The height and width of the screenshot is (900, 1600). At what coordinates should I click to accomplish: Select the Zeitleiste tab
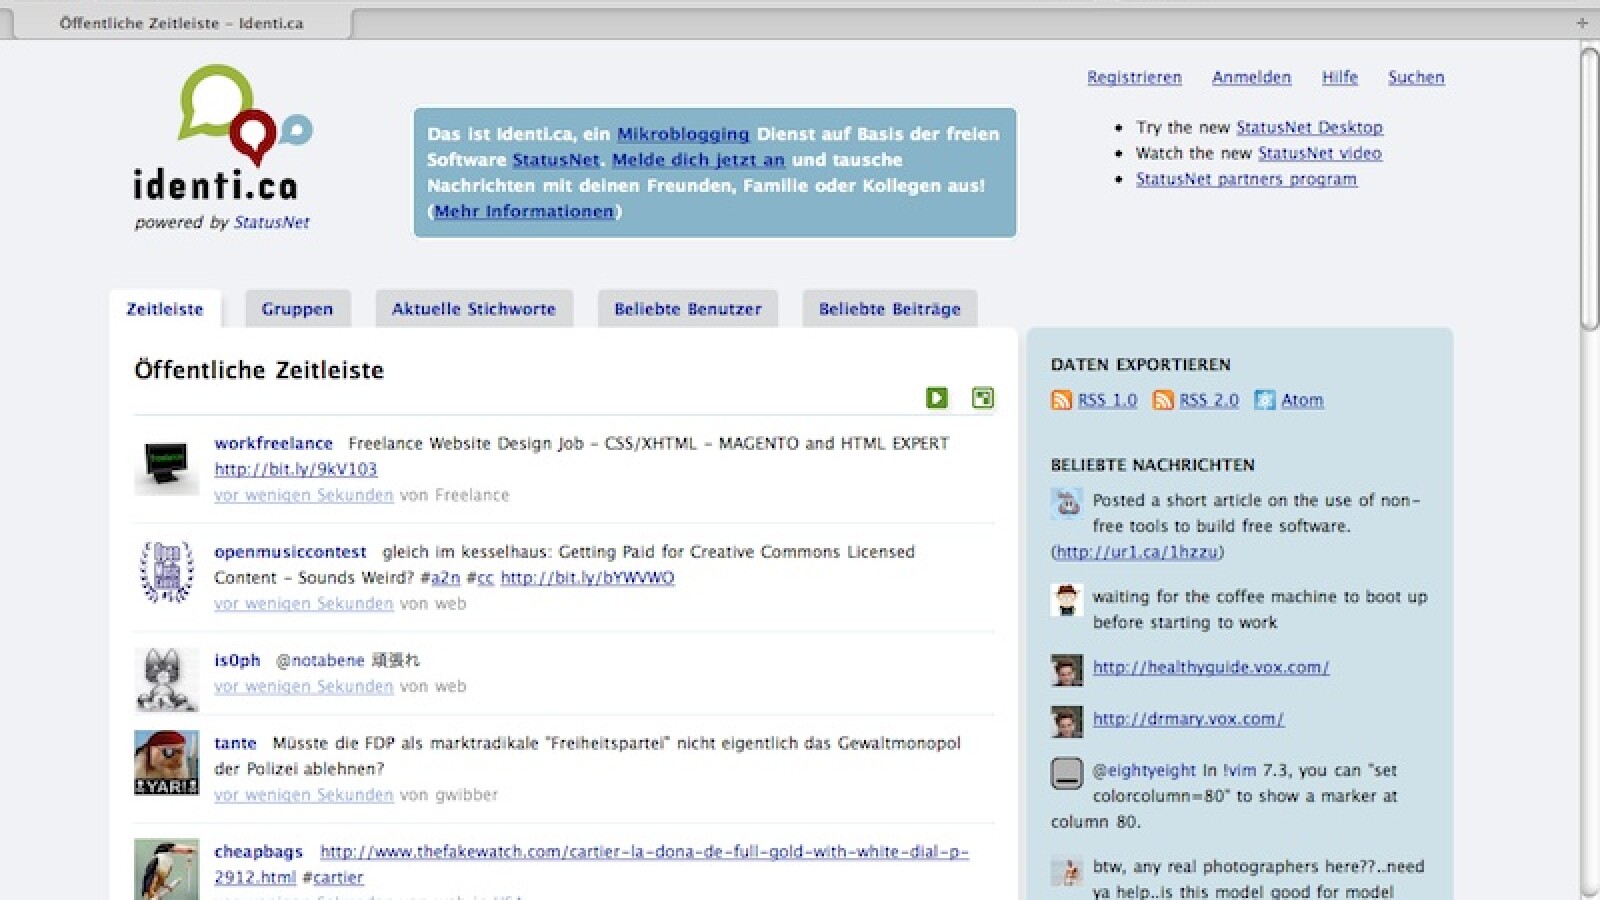pos(165,309)
